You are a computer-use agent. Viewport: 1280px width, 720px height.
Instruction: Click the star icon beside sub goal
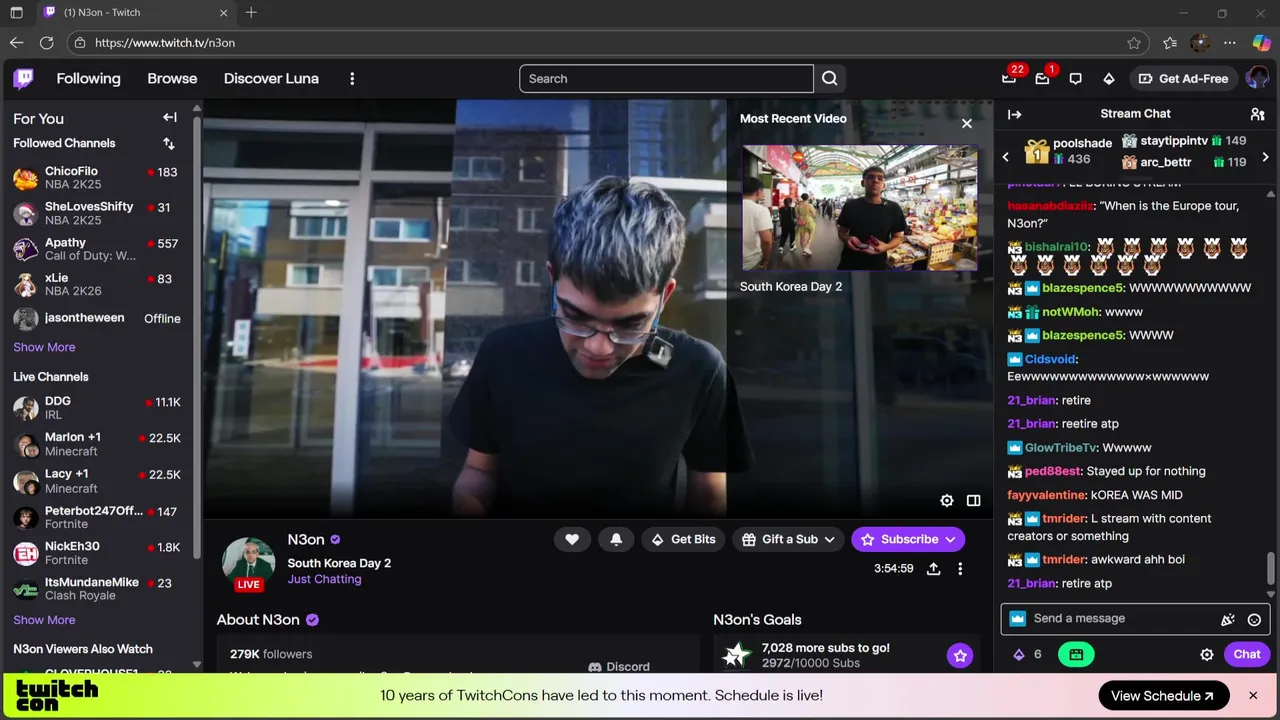click(960, 656)
